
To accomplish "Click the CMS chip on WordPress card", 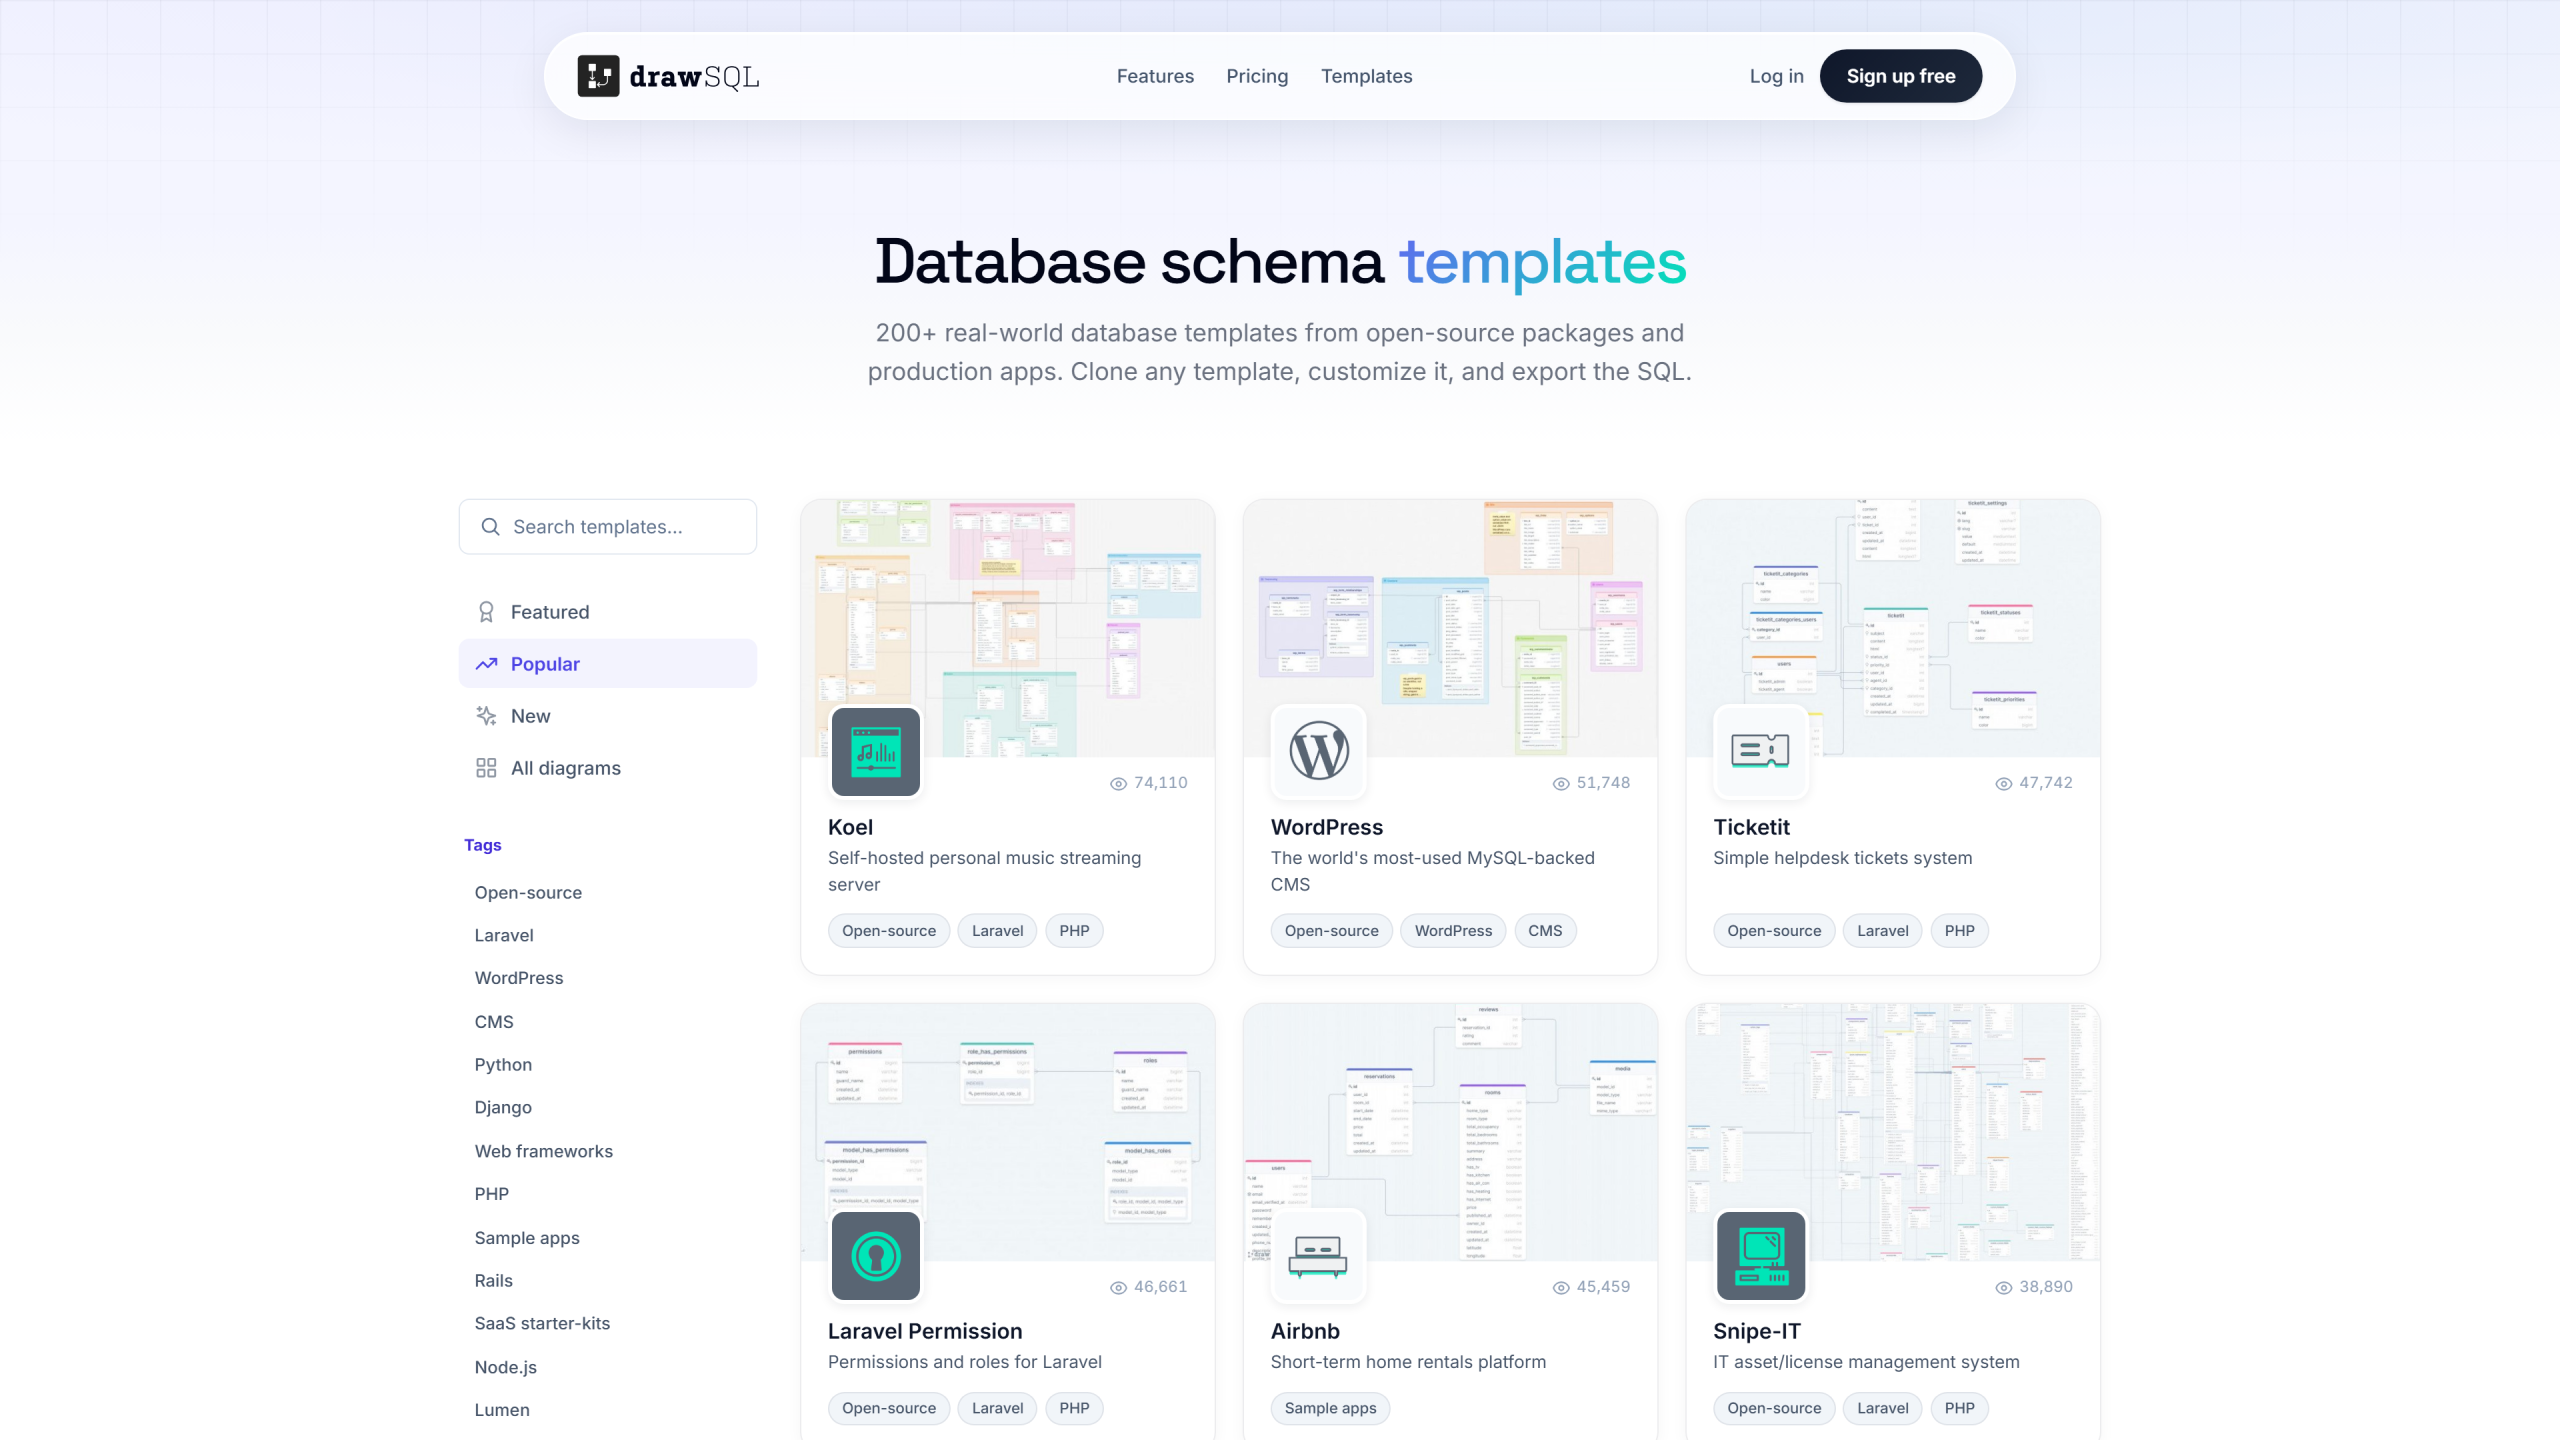I will pyautogui.click(x=1545, y=931).
